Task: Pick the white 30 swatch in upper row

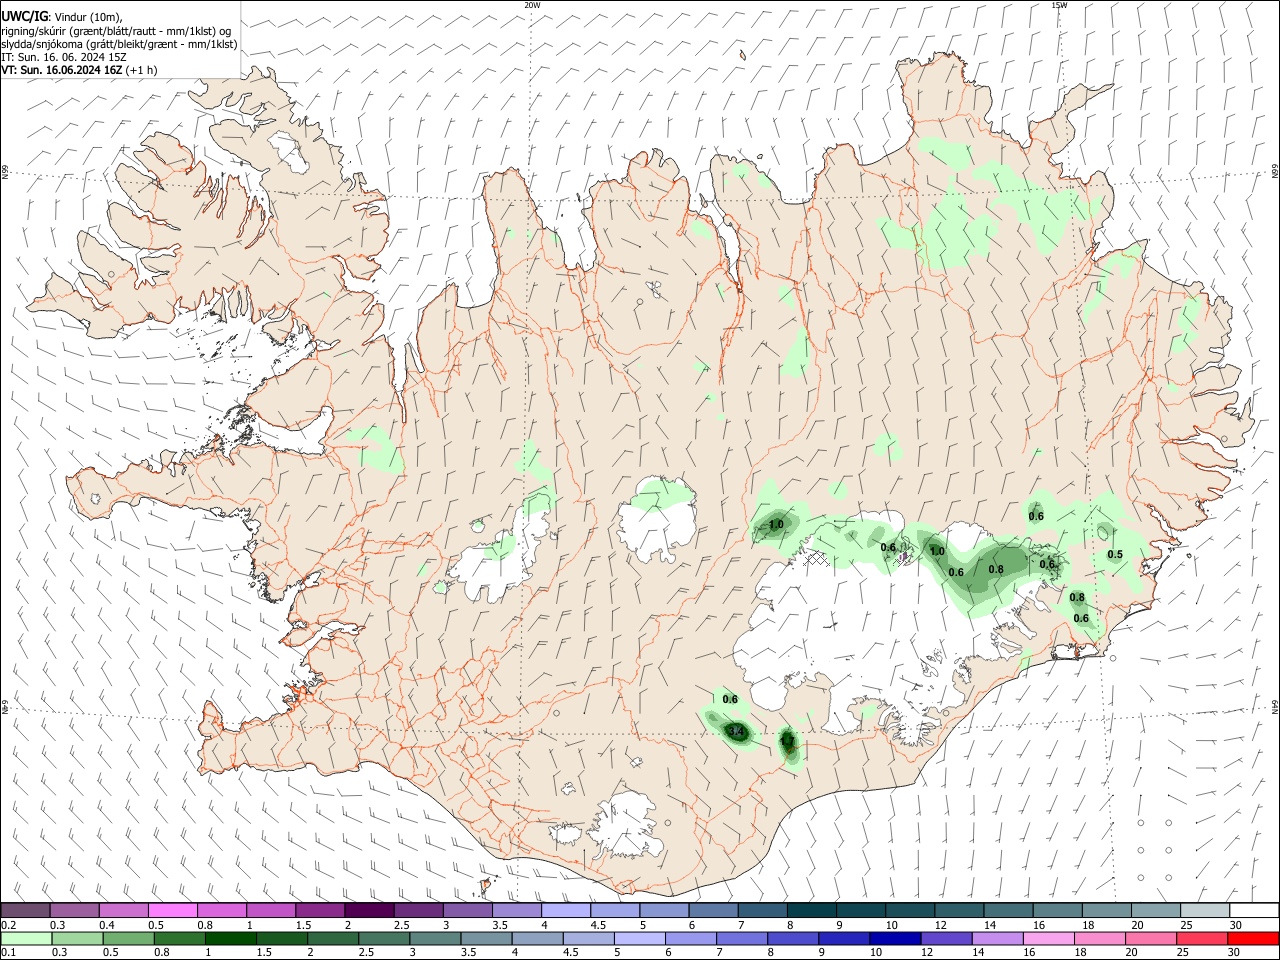Action: (1253, 911)
